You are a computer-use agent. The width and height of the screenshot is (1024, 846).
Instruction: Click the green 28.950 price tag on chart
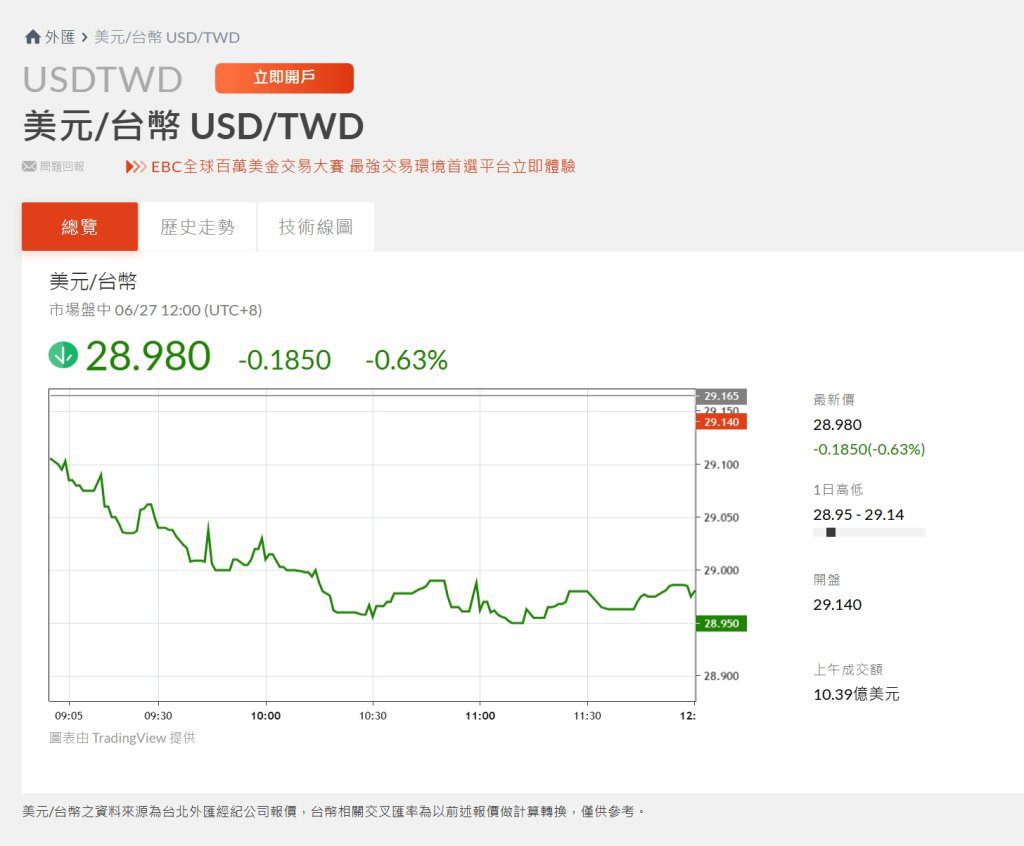(x=720, y=623)
